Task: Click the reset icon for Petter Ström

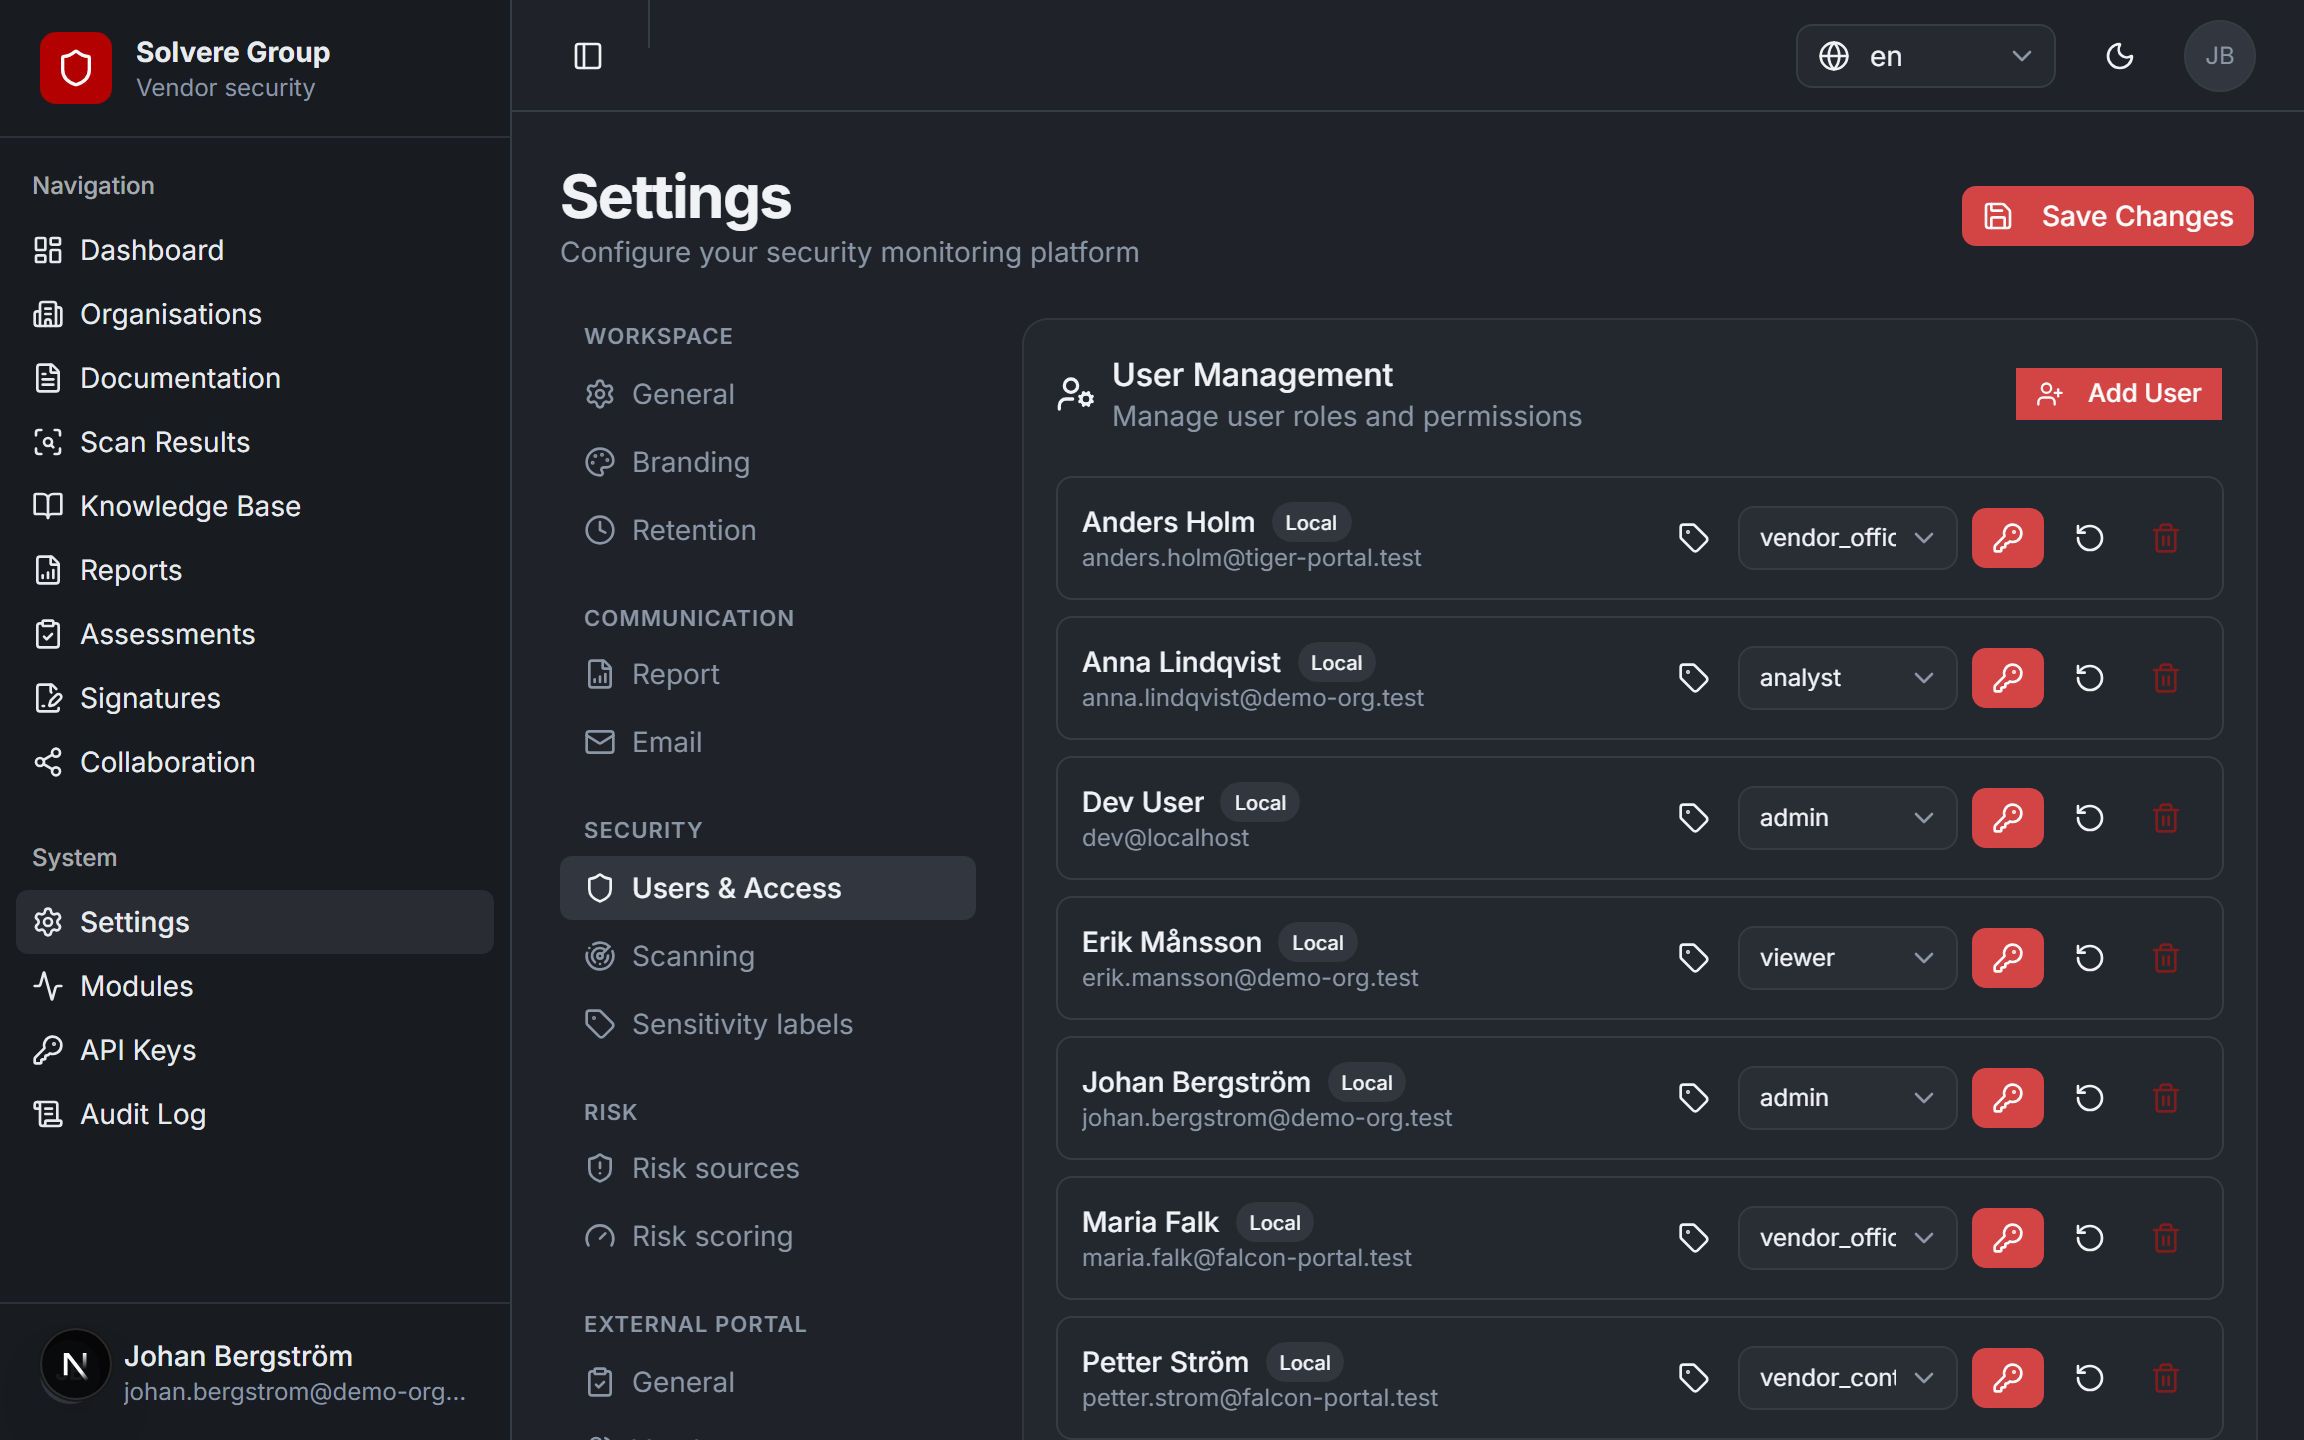Action: point(2089,1378)
